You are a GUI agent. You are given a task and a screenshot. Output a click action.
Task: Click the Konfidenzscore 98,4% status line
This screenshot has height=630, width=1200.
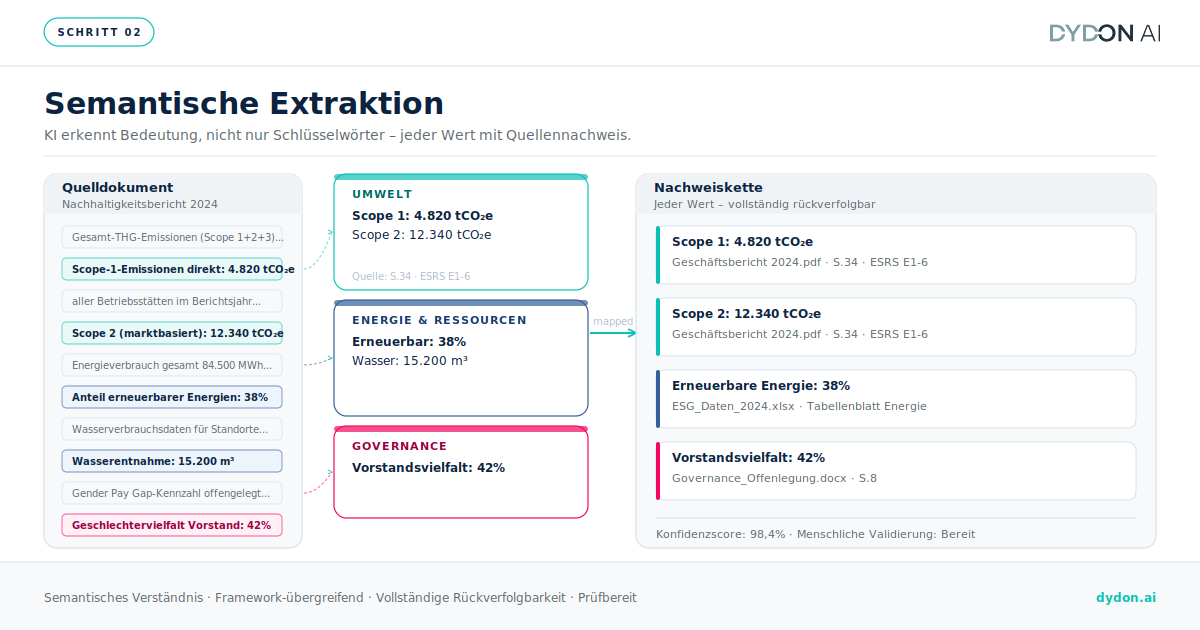815,534
